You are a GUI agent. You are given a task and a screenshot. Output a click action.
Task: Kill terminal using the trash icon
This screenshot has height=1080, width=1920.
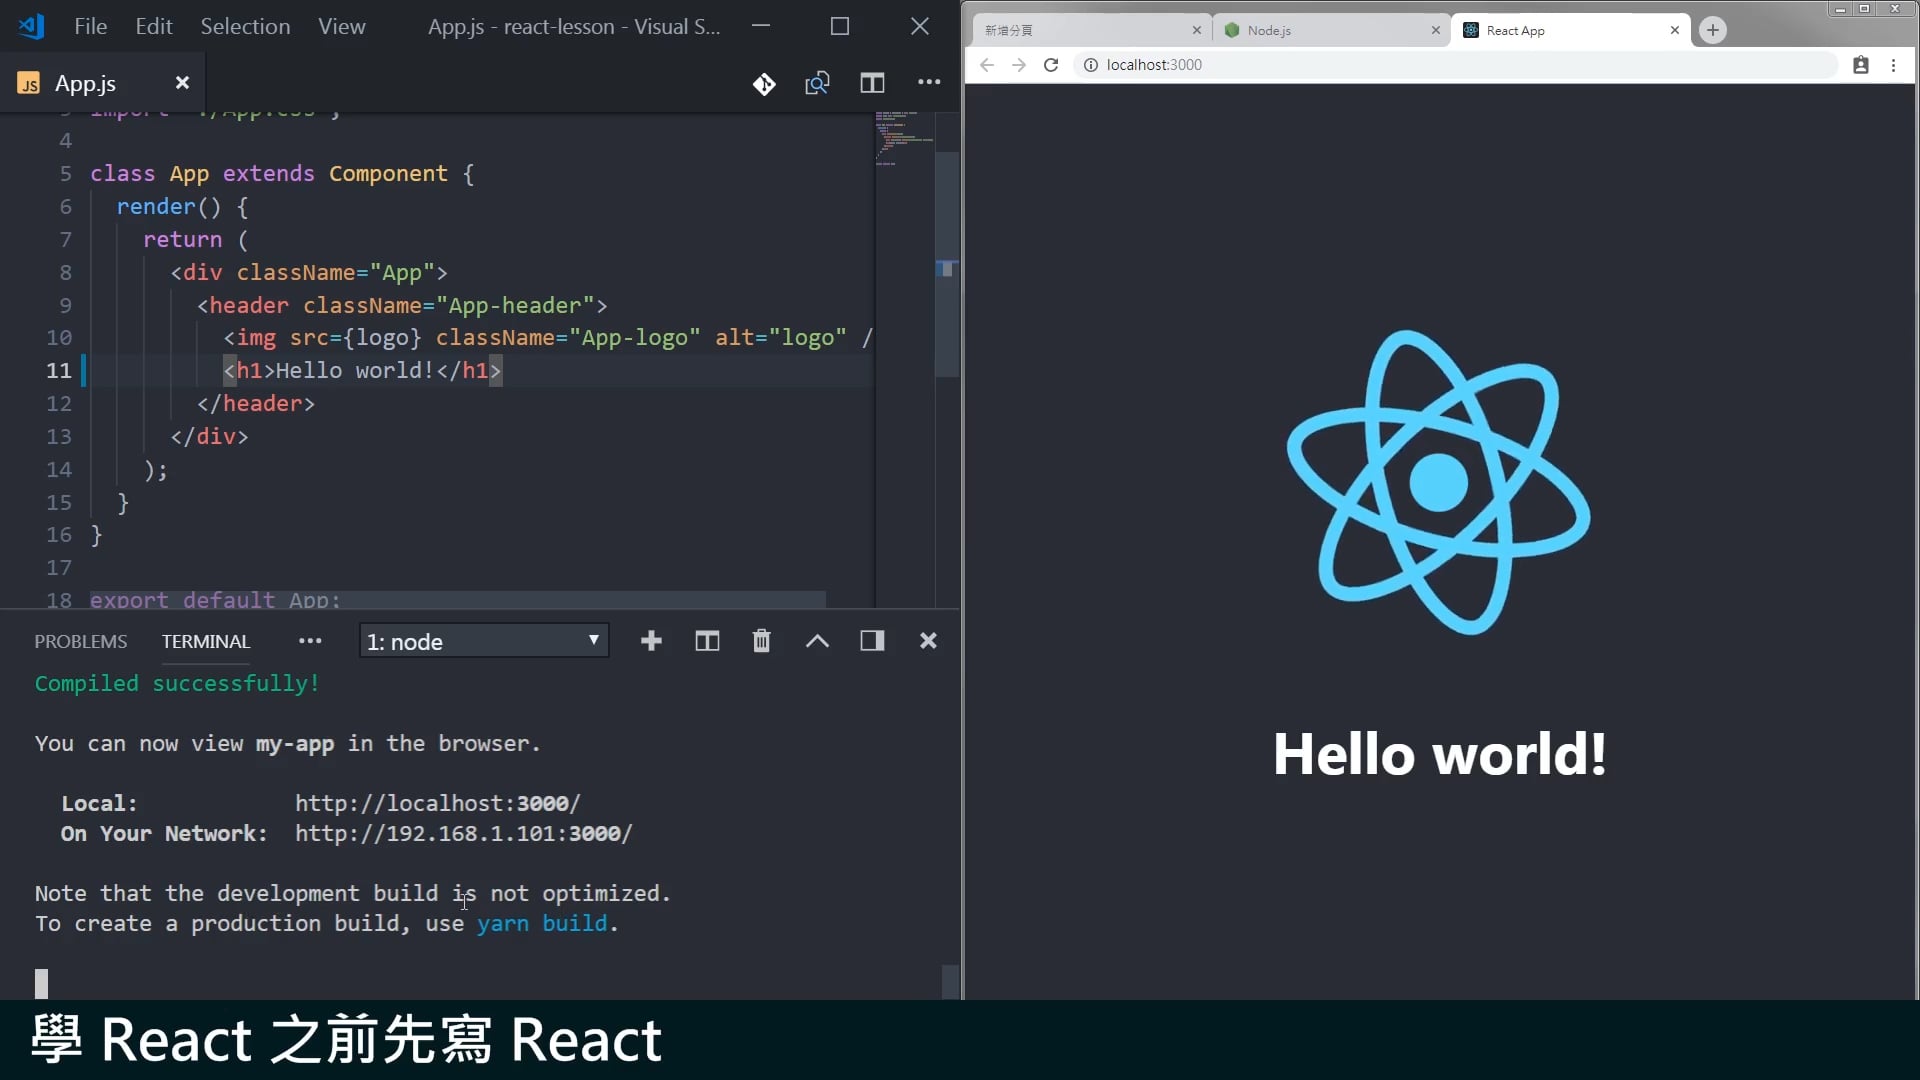click(x=761, y=641)
